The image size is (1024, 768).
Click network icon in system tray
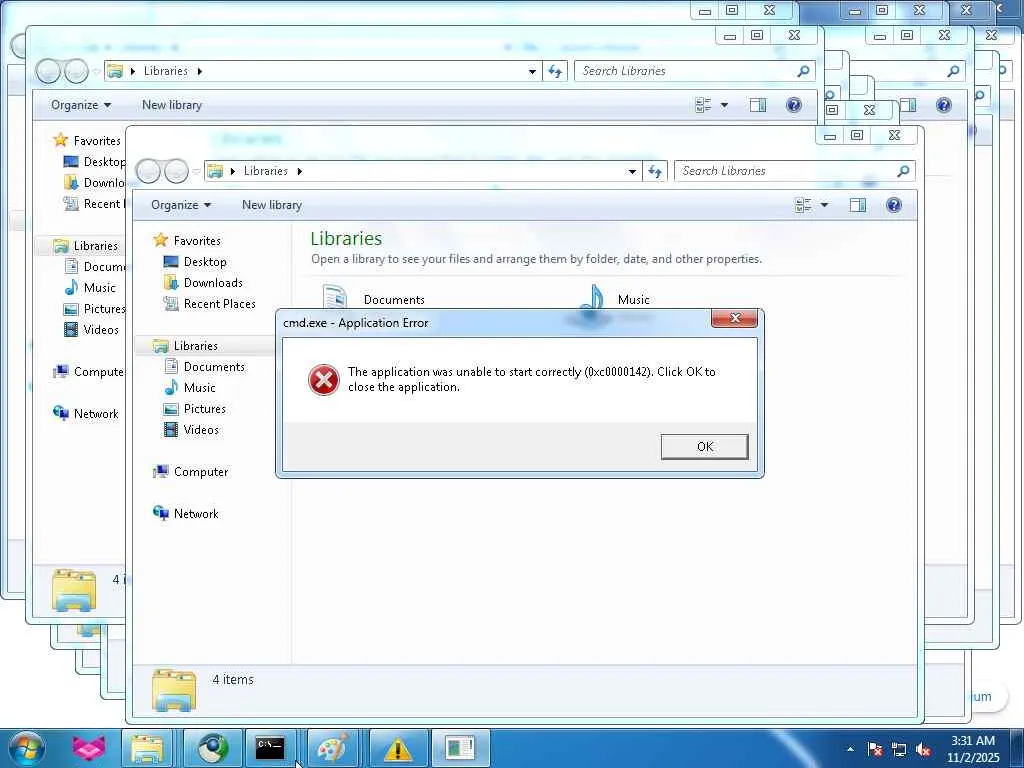click(x=899, y=749)
